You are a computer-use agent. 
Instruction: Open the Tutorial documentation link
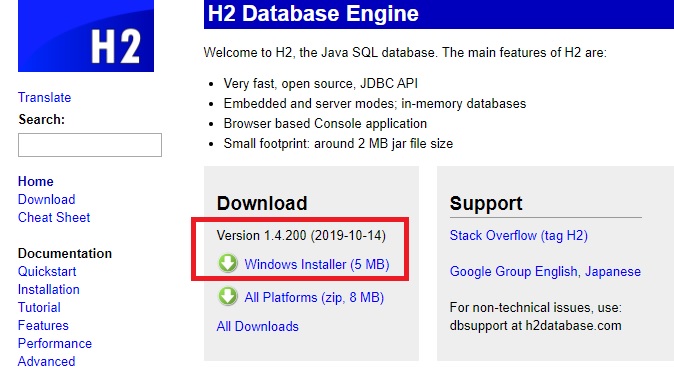[x=39, y=307]
